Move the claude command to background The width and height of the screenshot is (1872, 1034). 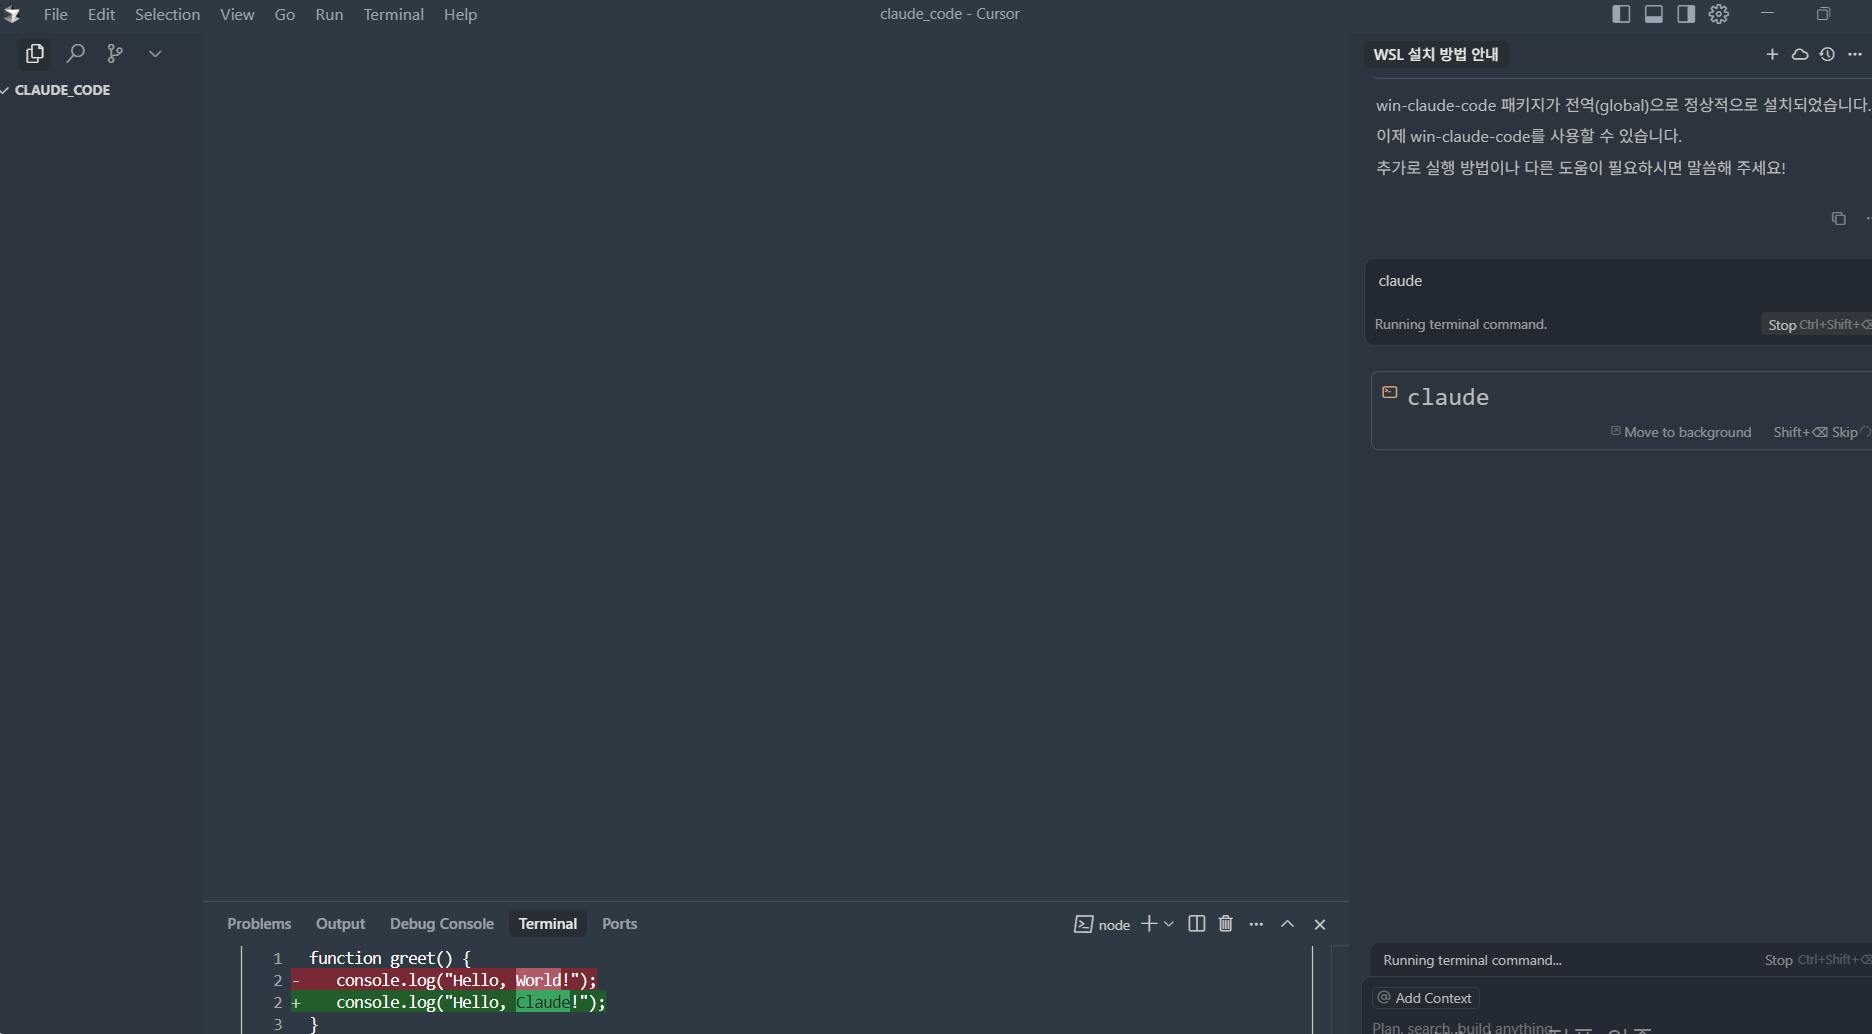click(x=1681, y=432)
